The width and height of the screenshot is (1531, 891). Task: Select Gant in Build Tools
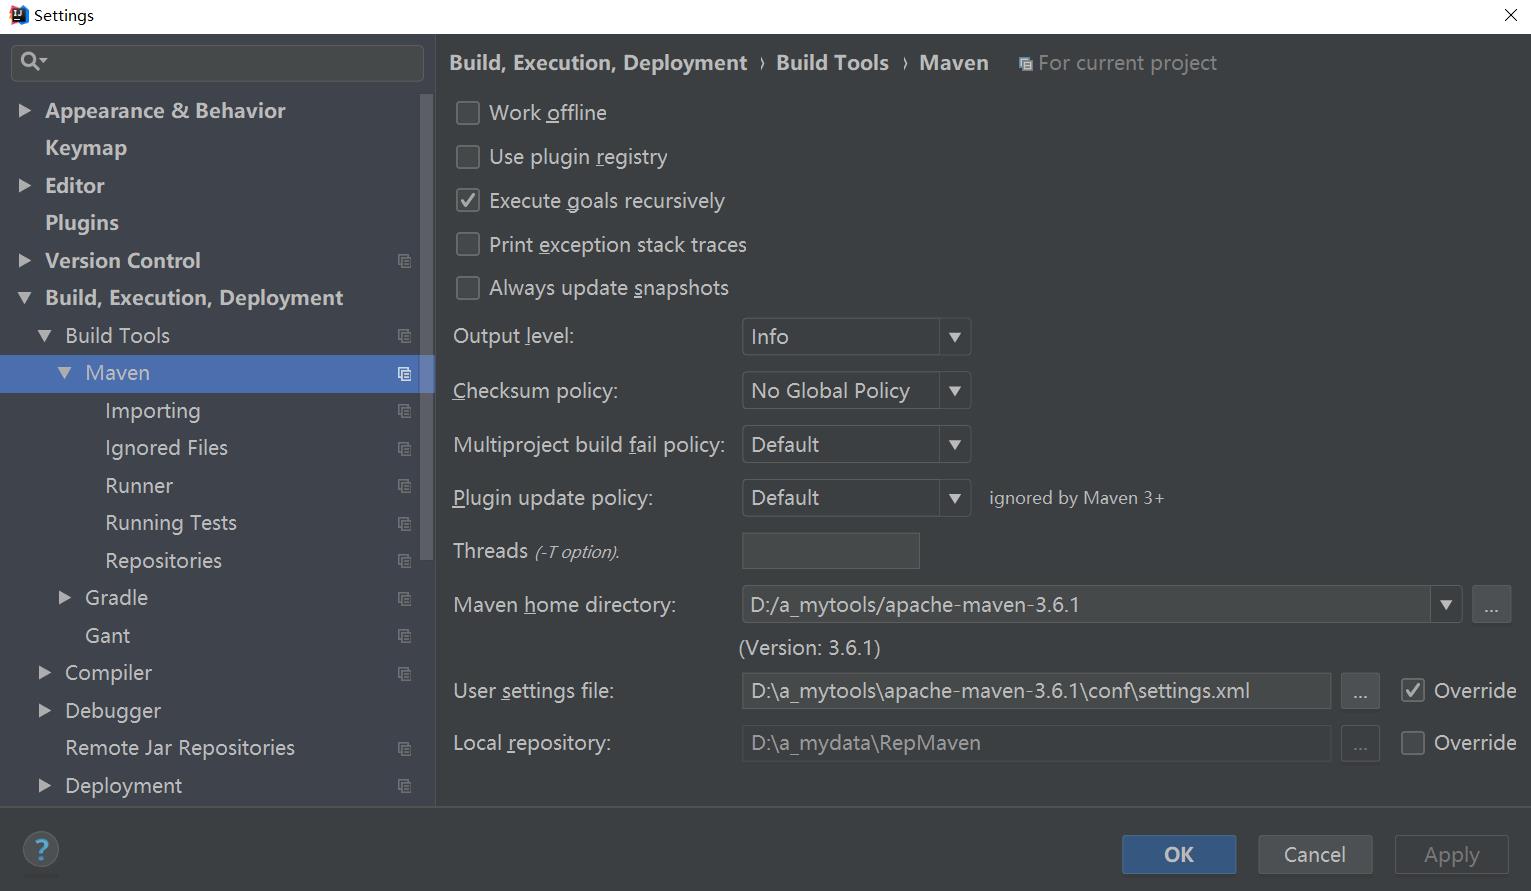(x=107, y=636)
